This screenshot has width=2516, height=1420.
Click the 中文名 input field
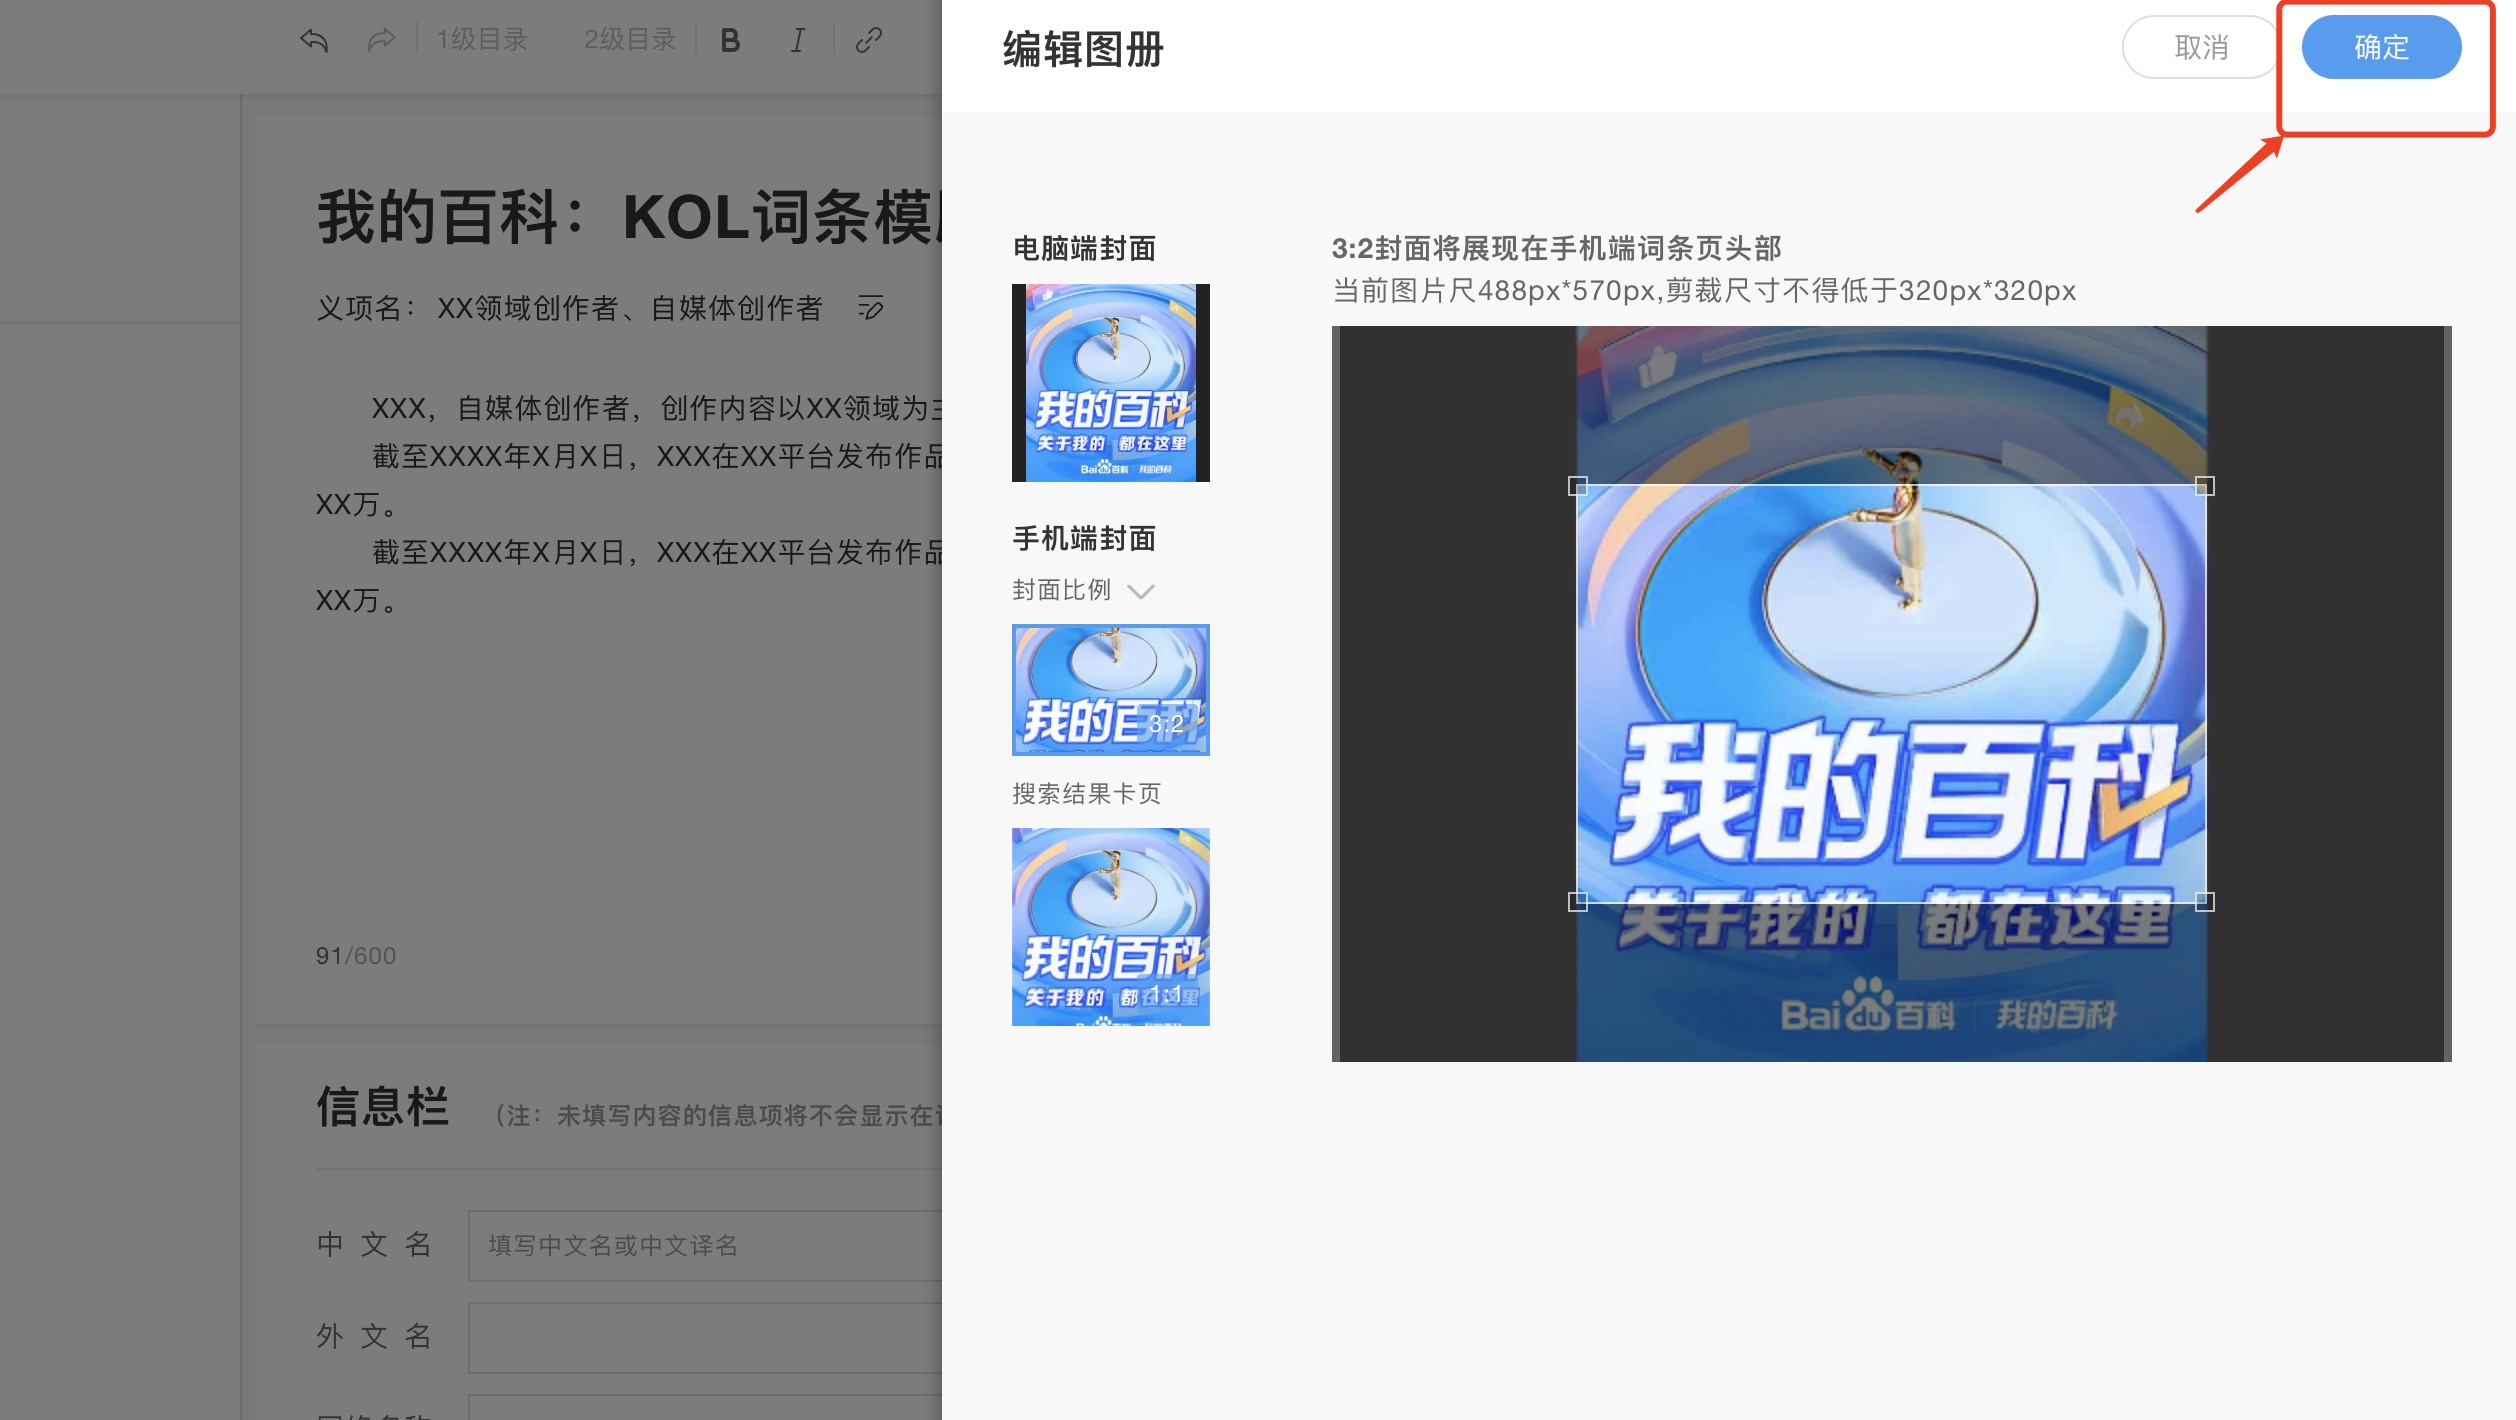[x=705, y=1245]
